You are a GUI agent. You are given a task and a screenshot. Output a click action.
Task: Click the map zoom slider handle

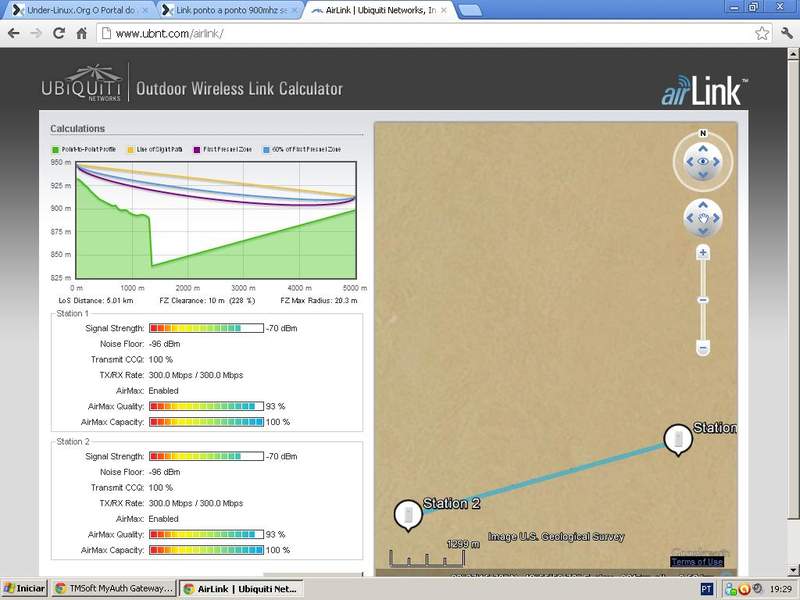[x=703, y=300]
